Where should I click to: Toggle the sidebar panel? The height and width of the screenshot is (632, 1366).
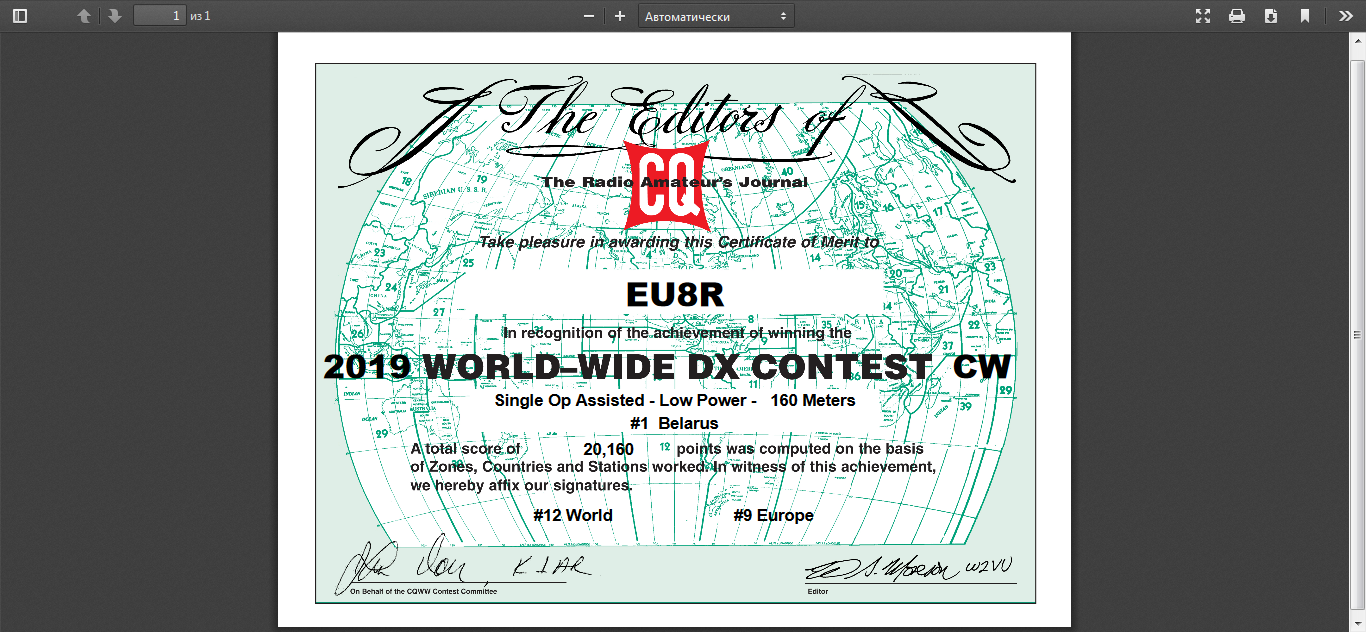(x=19, y=16)
